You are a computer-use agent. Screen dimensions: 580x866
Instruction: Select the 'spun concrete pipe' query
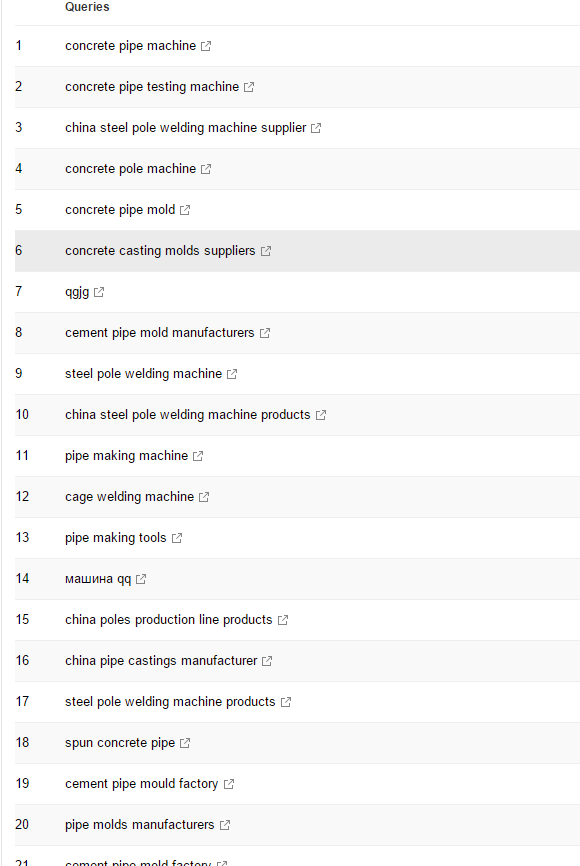[x=120, y=743]
